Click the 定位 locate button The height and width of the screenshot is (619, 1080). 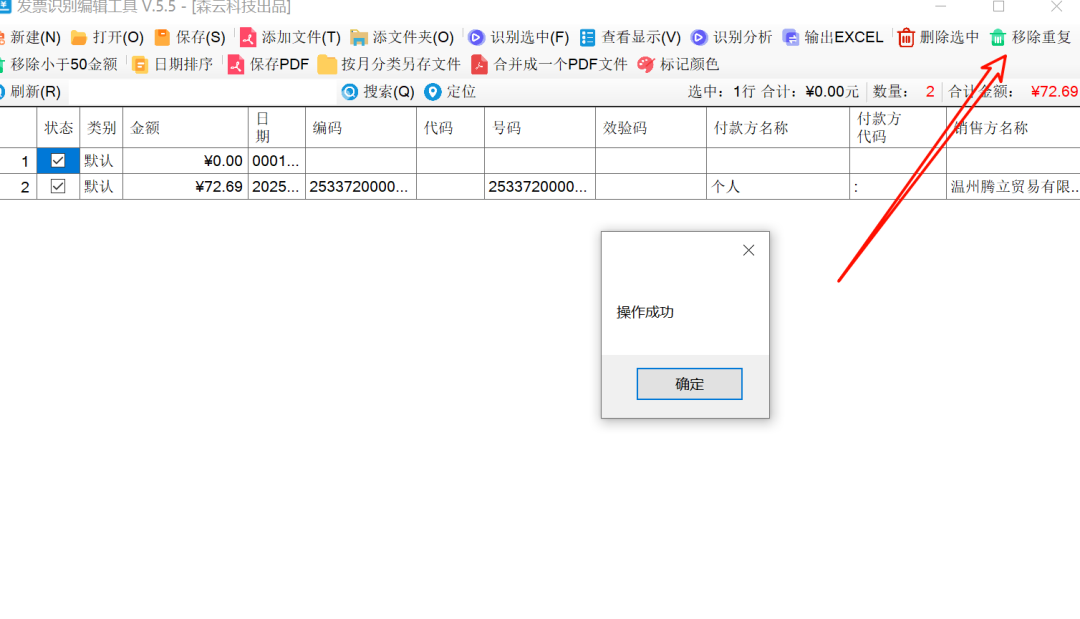point(447,91)
